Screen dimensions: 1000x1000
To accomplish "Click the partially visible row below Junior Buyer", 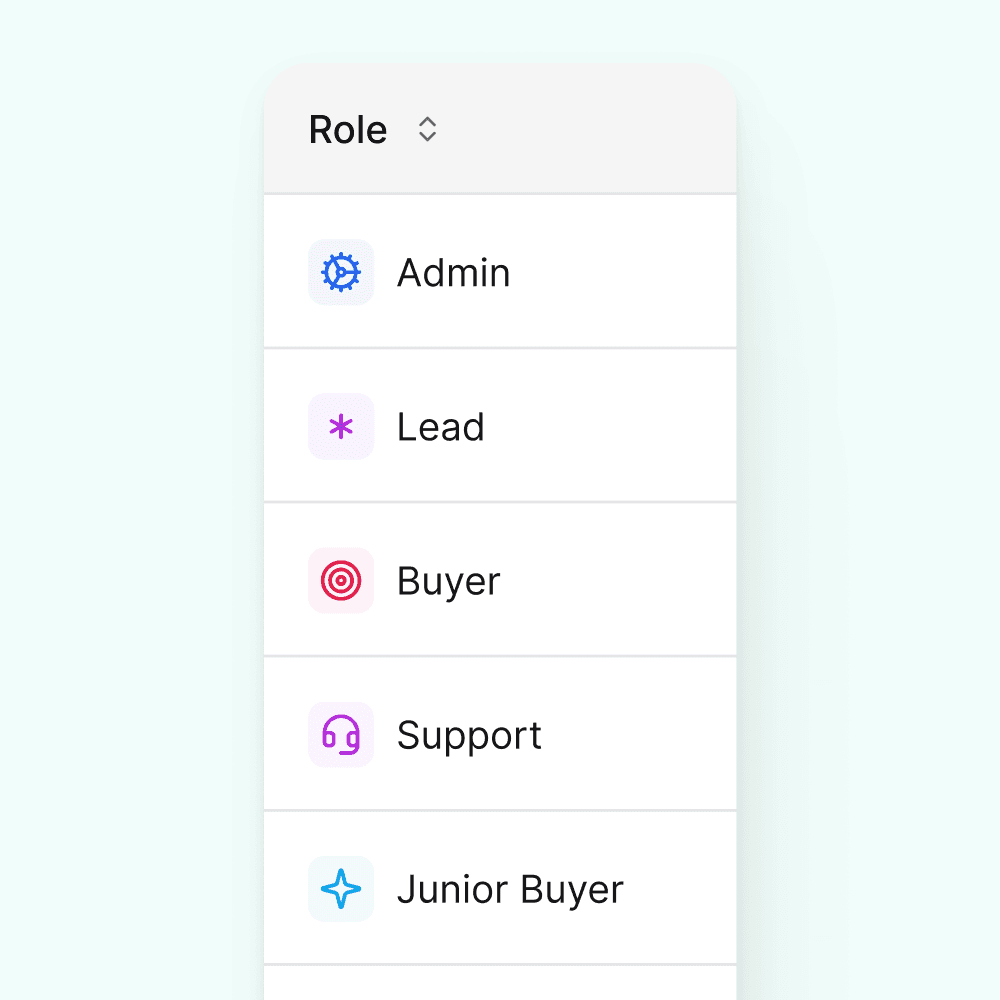I will pyautogui.click(x=500, y=985).
